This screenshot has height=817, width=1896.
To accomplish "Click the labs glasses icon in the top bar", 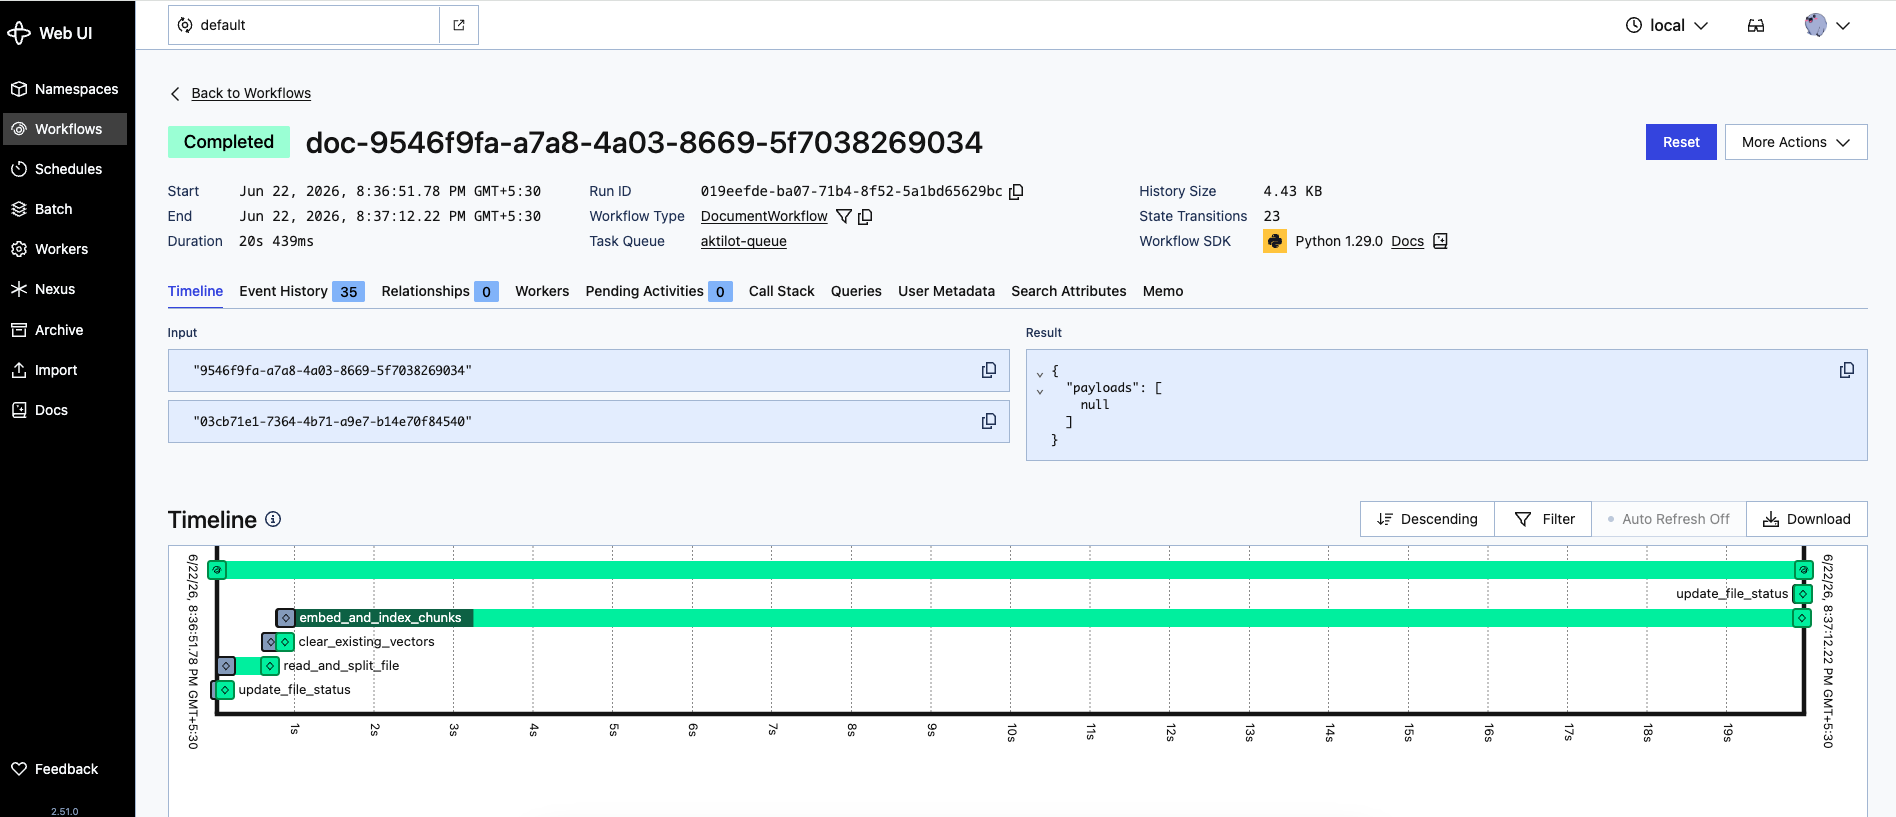I will coord(1756,25).
